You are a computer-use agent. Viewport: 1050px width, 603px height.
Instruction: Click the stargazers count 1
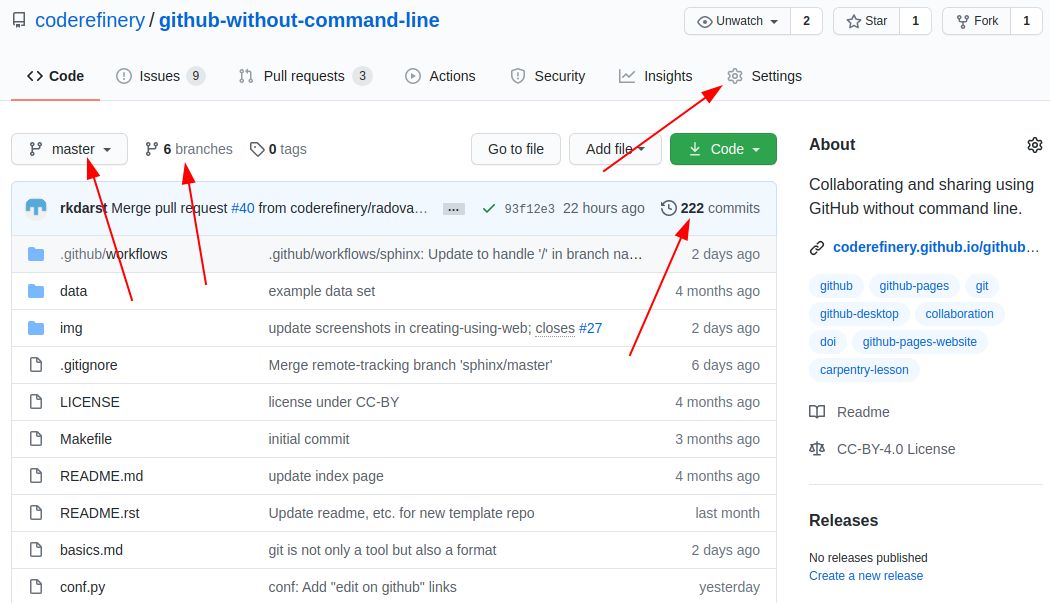tap(915, 21)
